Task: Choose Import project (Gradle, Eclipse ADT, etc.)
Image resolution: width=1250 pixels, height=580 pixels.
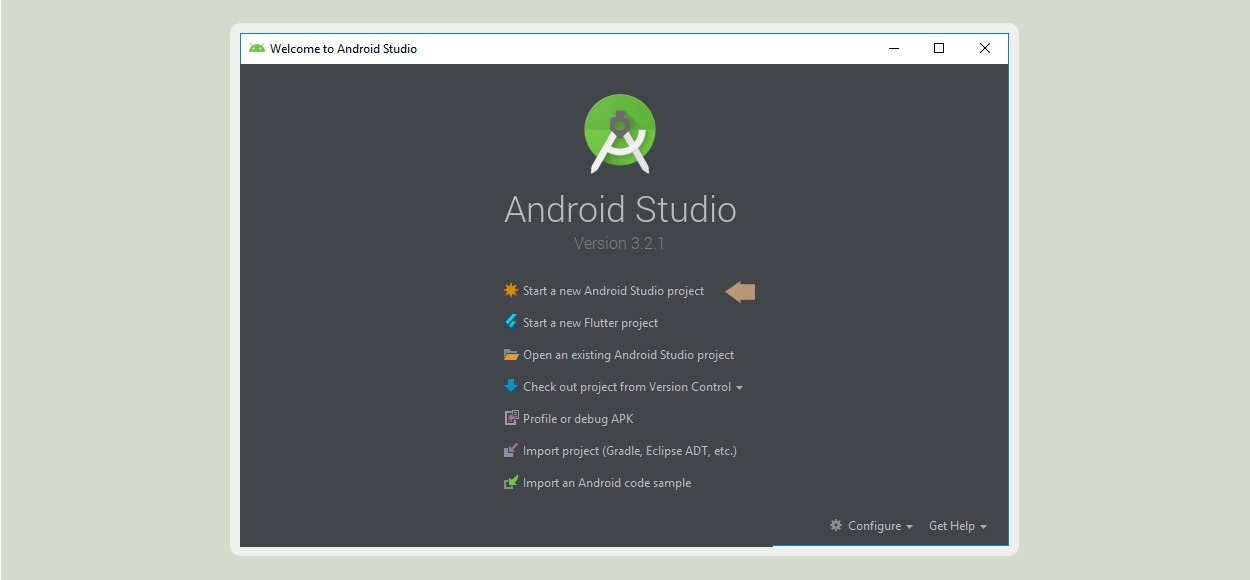Action: click(x=630, y=451)
